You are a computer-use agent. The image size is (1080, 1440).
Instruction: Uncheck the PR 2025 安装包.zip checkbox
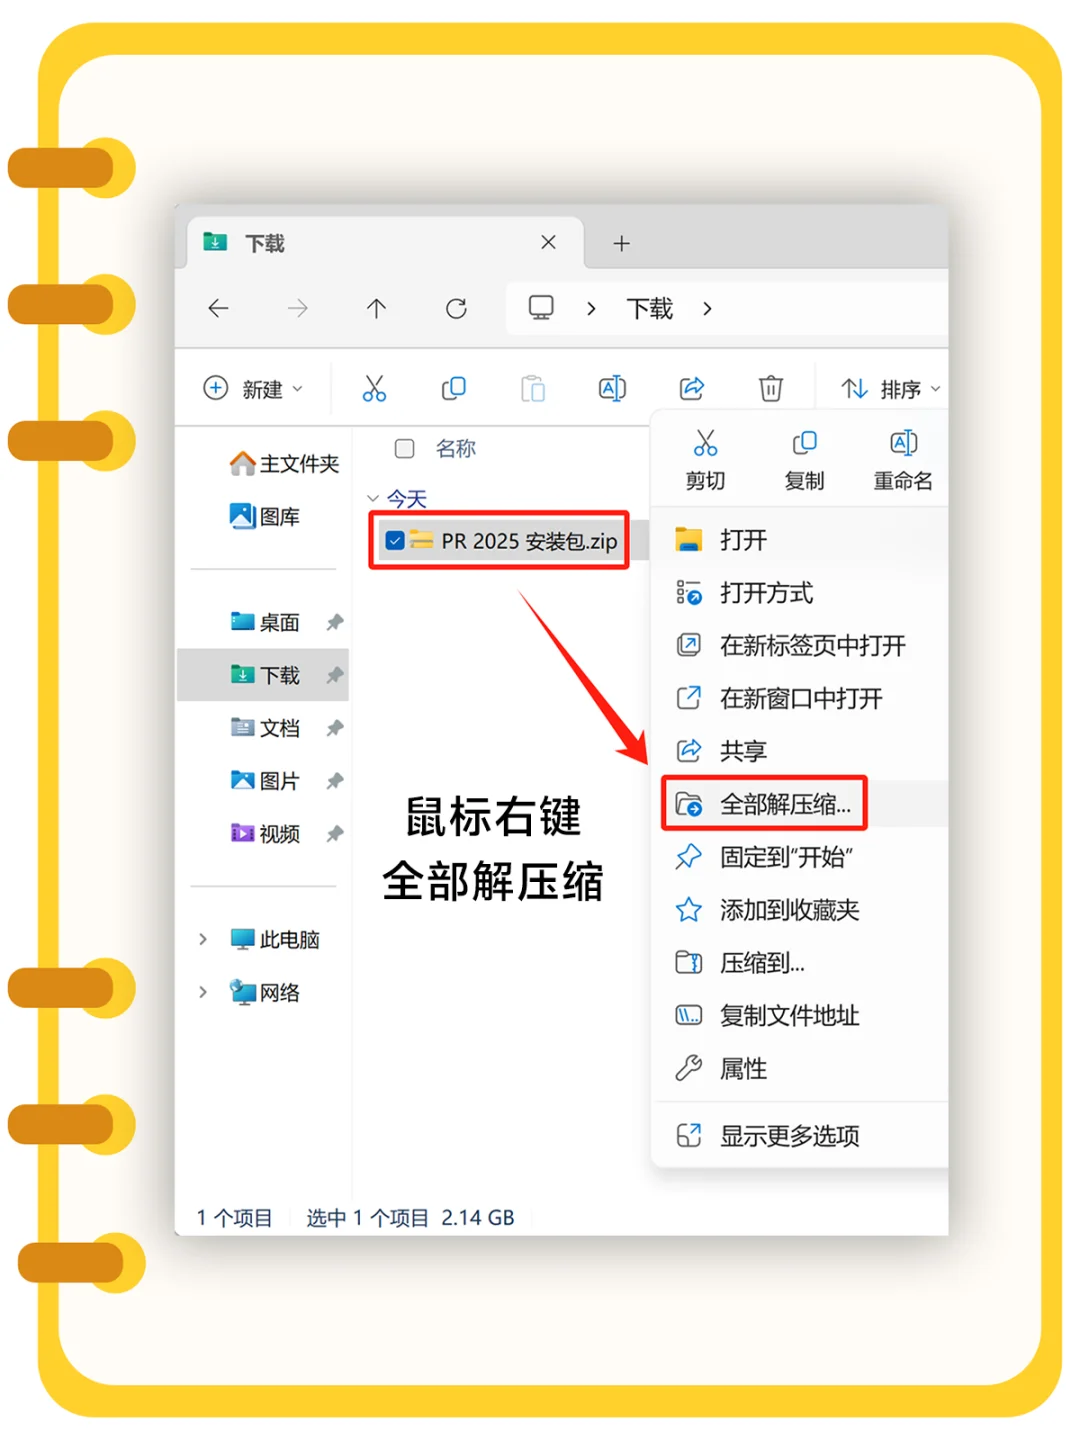pyautogui.click(x=396, y=540)
